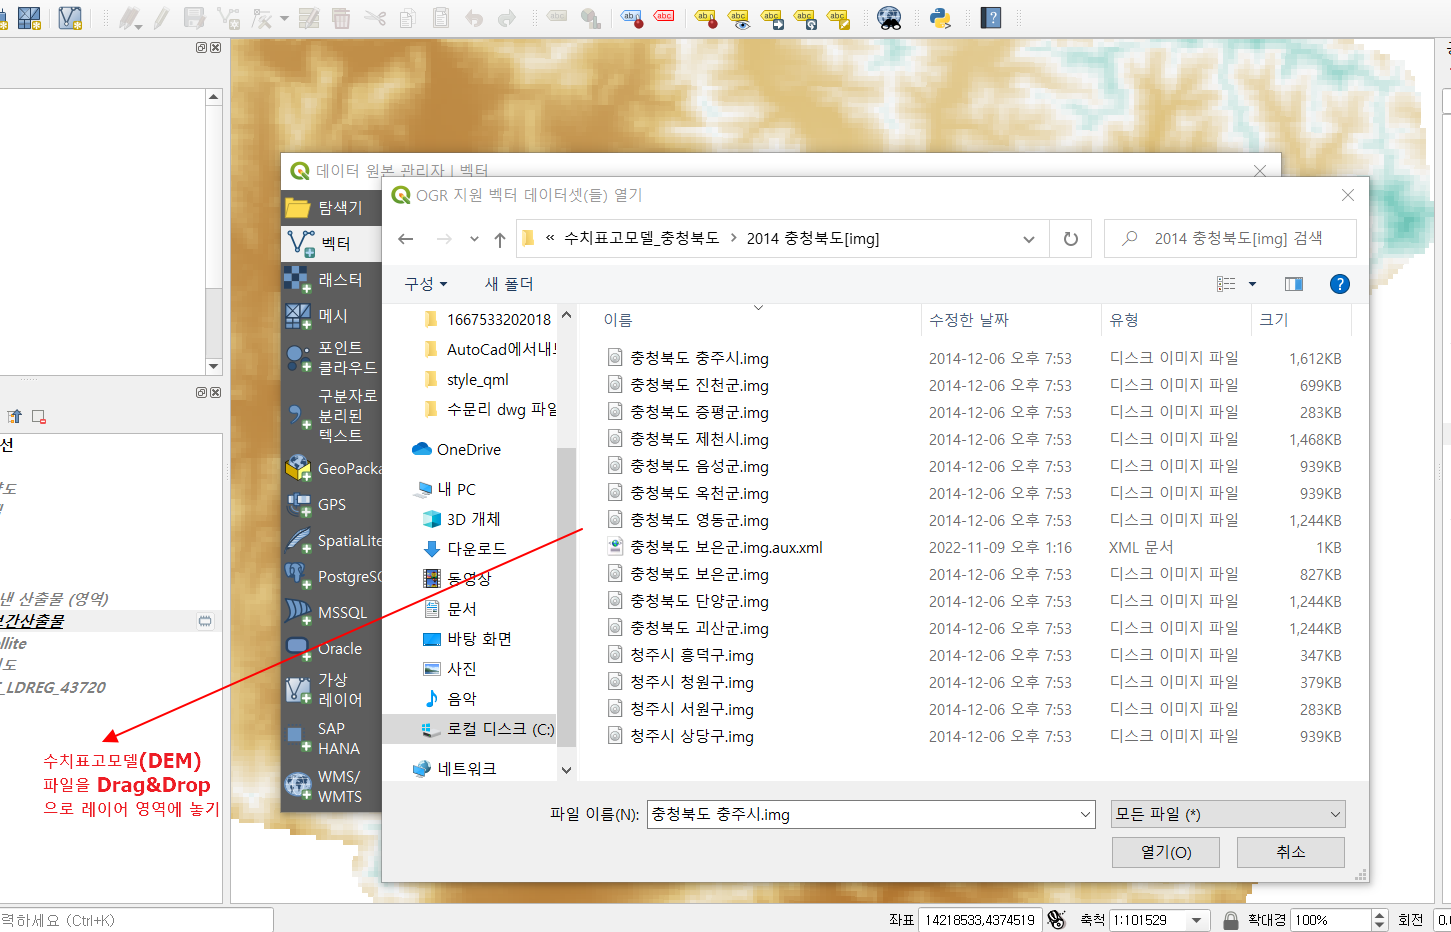Viewport: 1451px width, 932px height.
Task: Open the 축척 scale dropdown in the status bar
Action: (x=1197, y=920)
